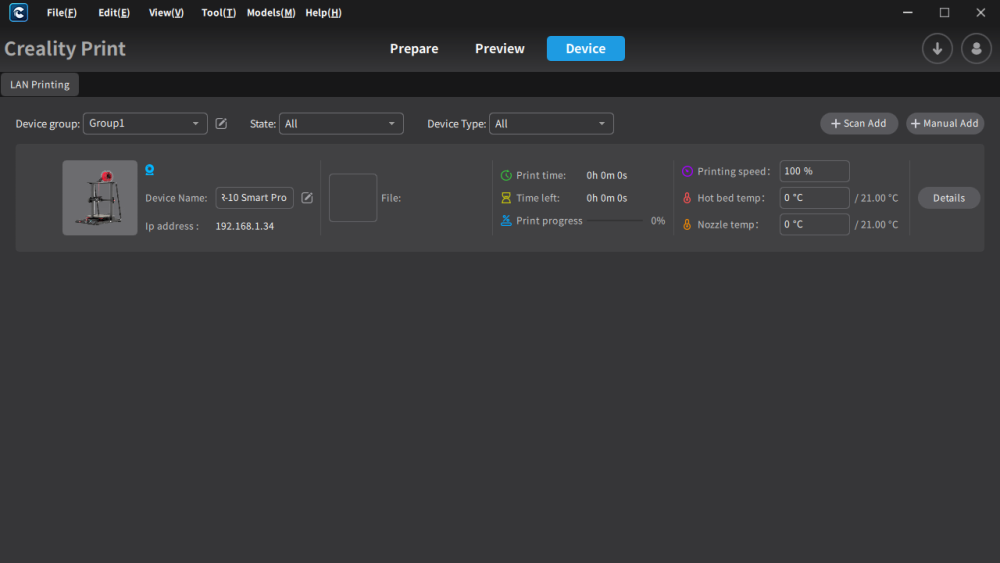Click the blue camera icon above Device Name
This screenshot has width=1000, height=563.
pyautogui.click(x=149, y=170)
